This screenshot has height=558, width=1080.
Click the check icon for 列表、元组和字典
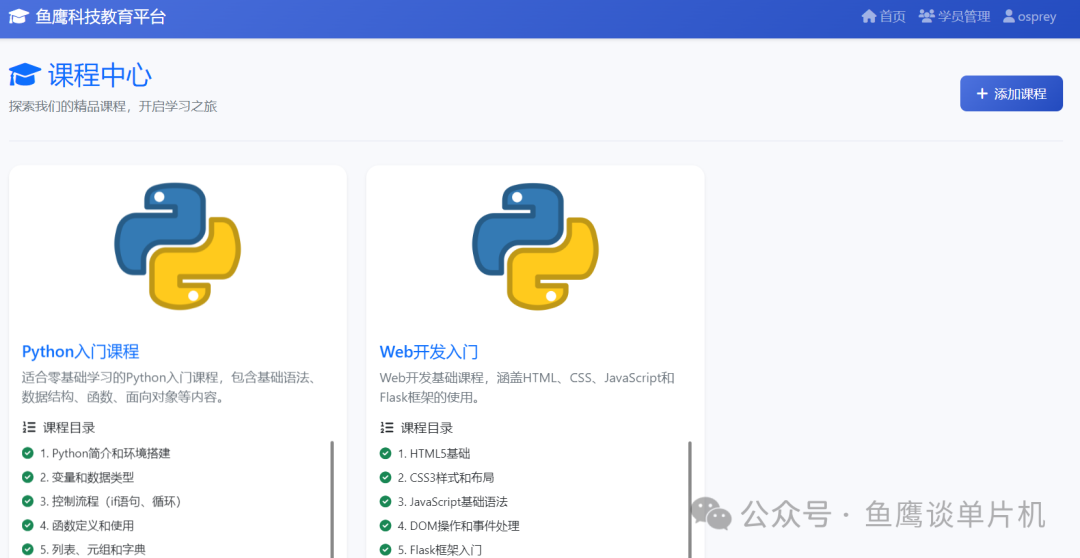[28, 549]
